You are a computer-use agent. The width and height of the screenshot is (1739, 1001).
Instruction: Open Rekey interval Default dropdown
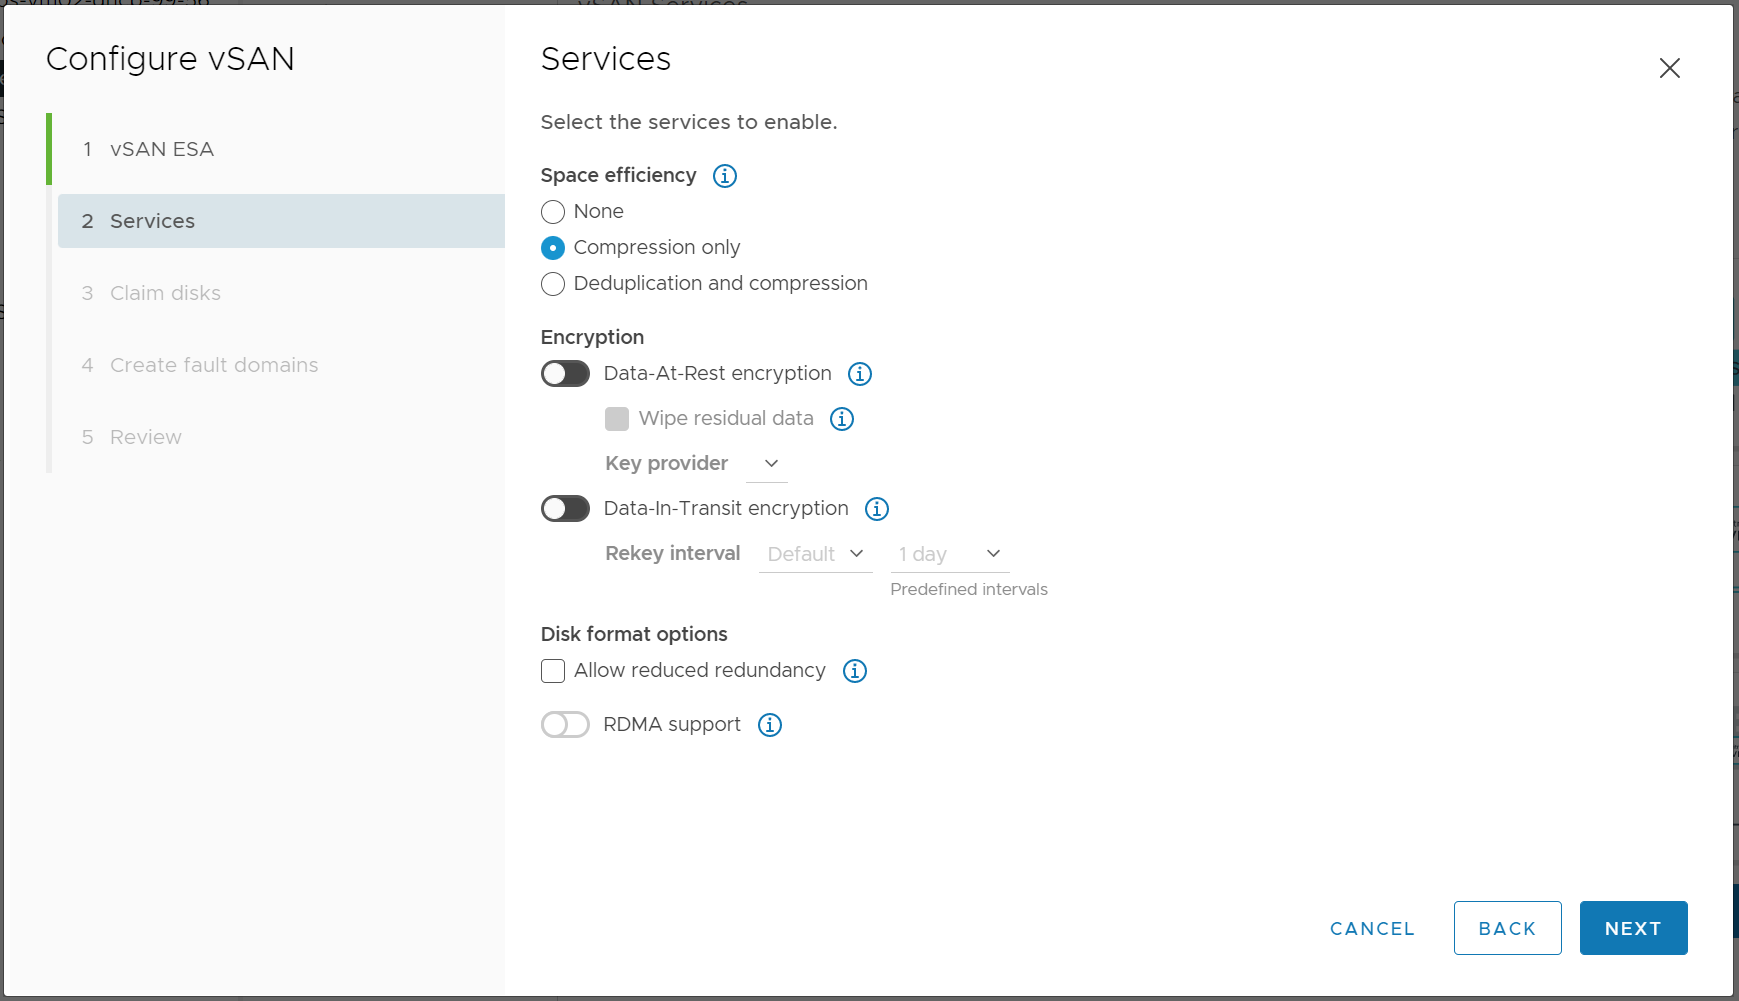tap(816, 554)
